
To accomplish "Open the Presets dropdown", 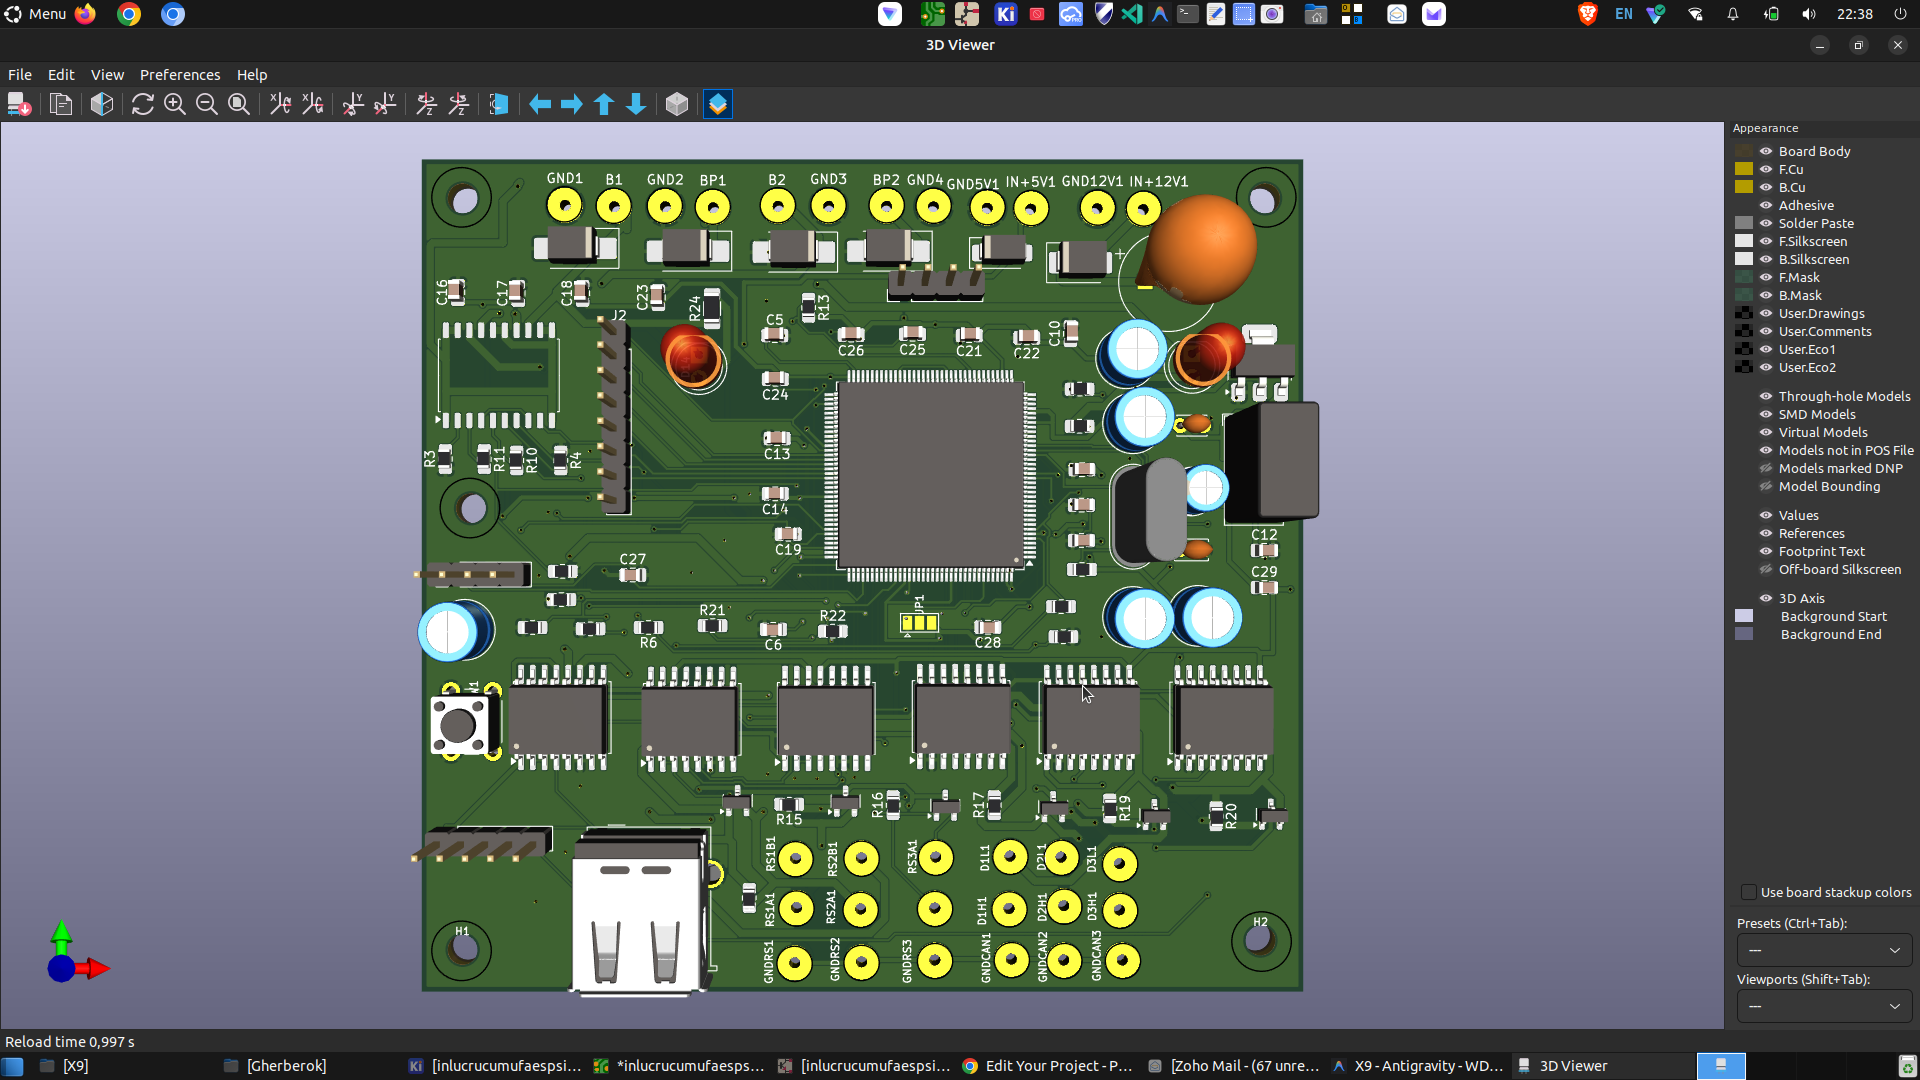I will pyautogui.click(x=1824, y=950).
